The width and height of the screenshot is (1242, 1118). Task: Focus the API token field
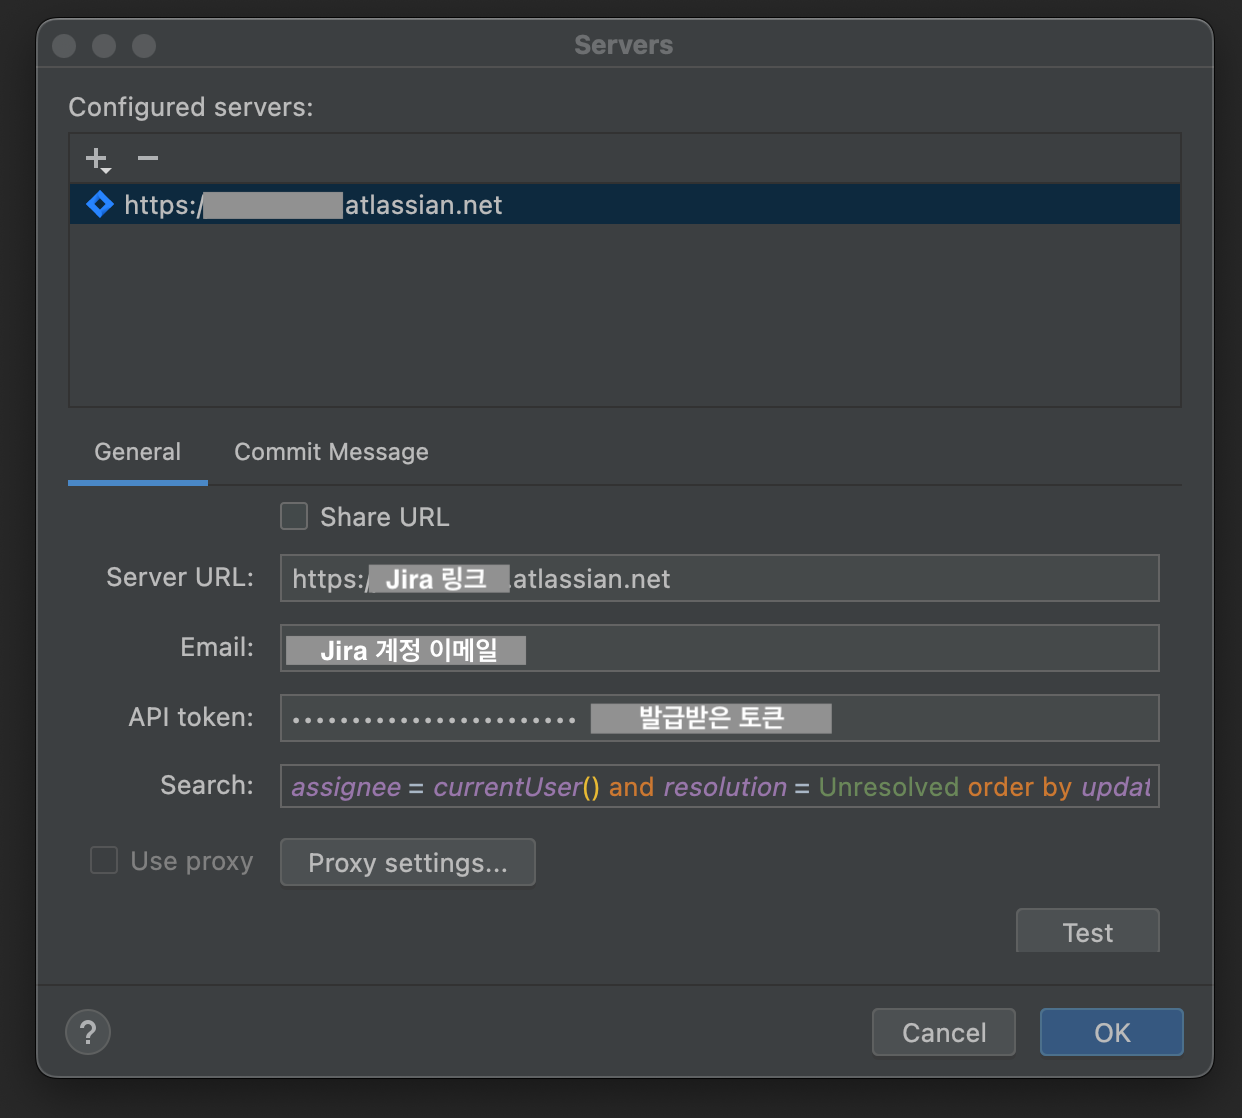point(720,718)
